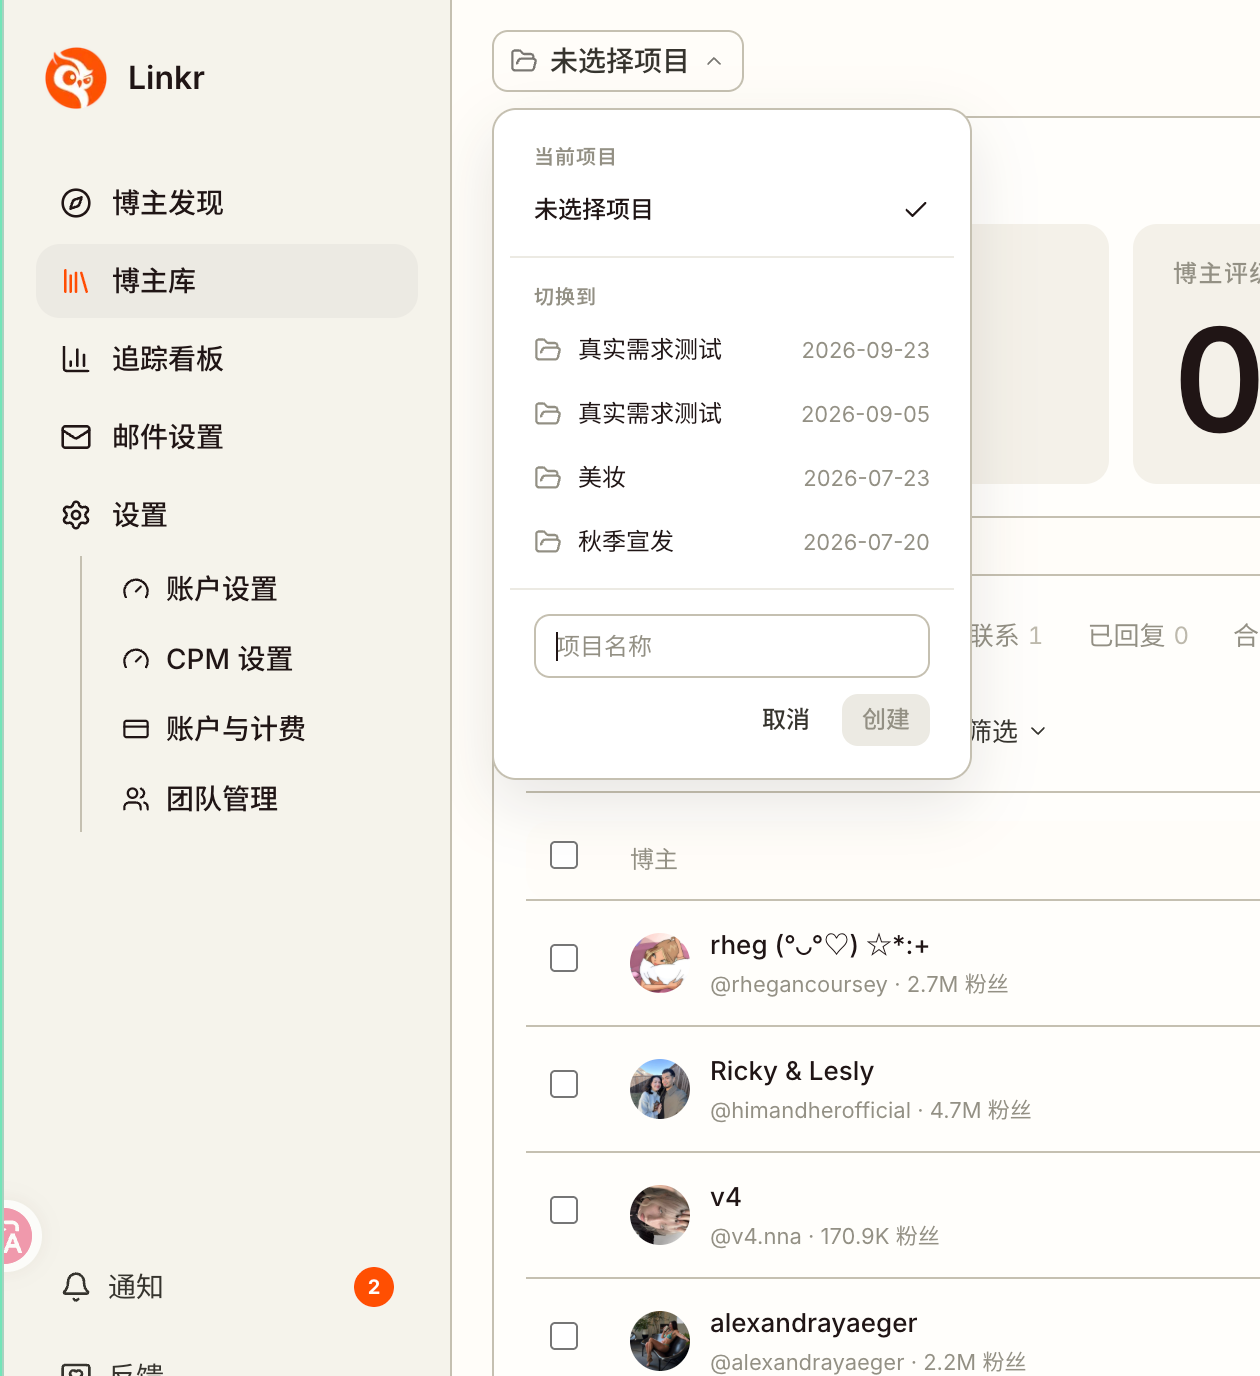
Task: Switch to 美妆 project
Action: pos(732,477)
